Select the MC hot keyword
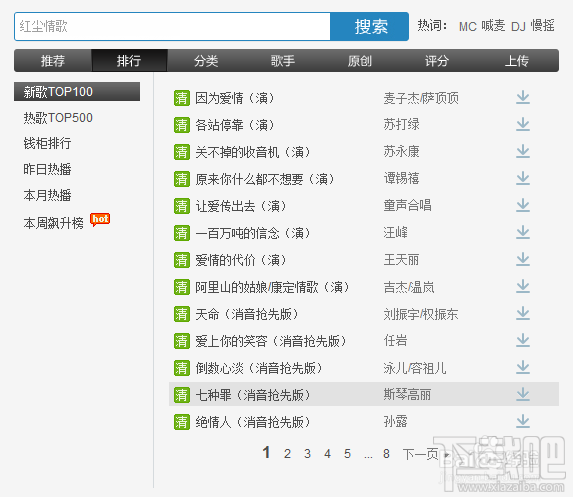 pyautogui.click(x=468, y=26)
